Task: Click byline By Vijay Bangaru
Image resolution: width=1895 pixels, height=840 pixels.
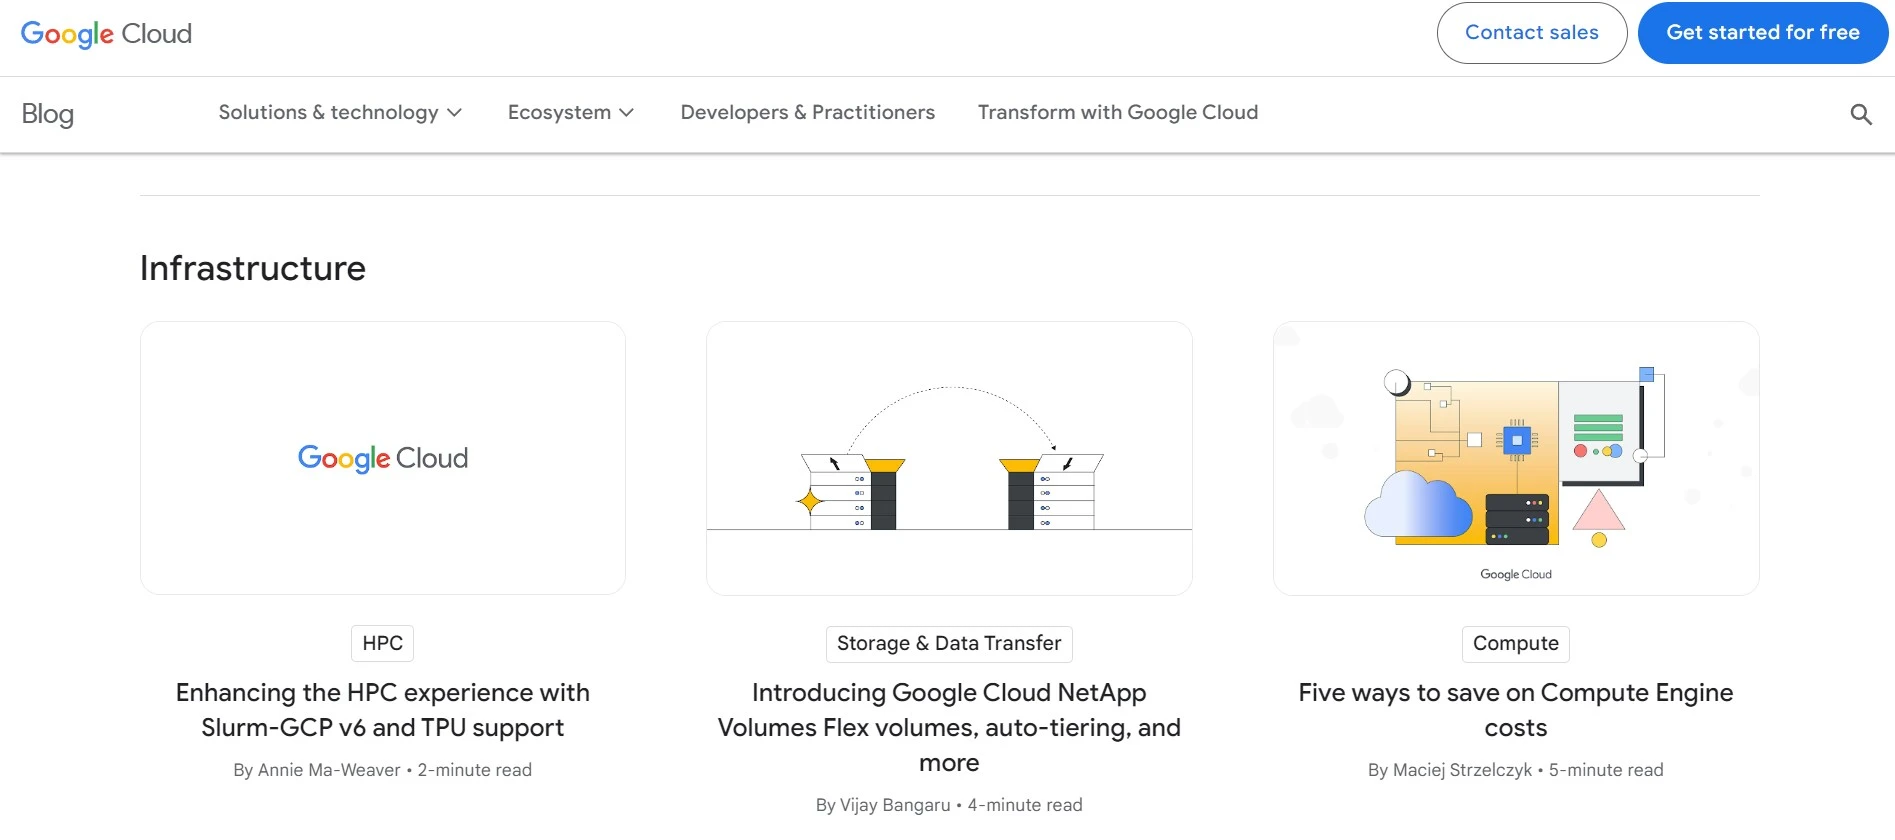Action: click(x=883, y=805)
